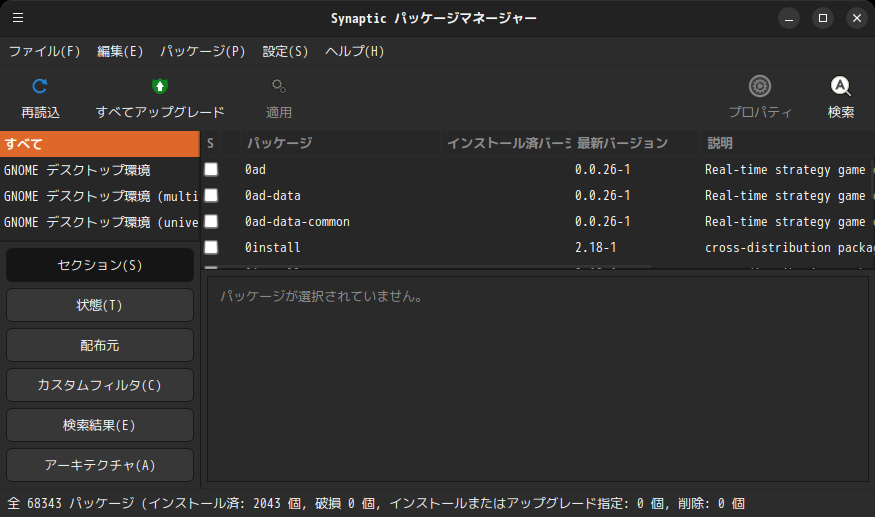The width and height of the screenshot is (875, 517).
Task: Select すべて in the section list
Action: coord(100,144)
